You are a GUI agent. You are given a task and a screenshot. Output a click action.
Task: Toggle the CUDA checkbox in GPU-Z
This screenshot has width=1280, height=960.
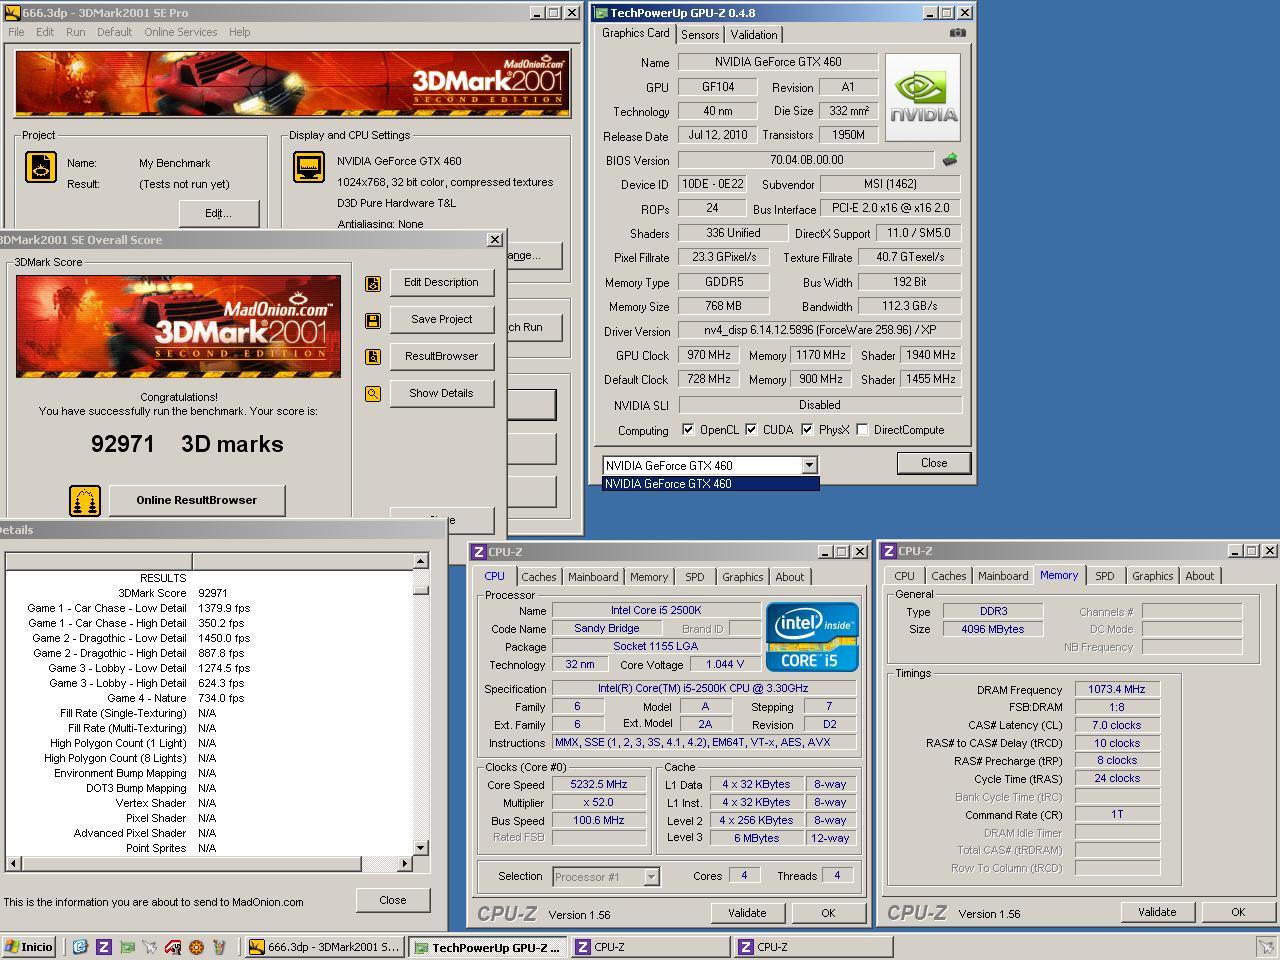tap(751, 430)
